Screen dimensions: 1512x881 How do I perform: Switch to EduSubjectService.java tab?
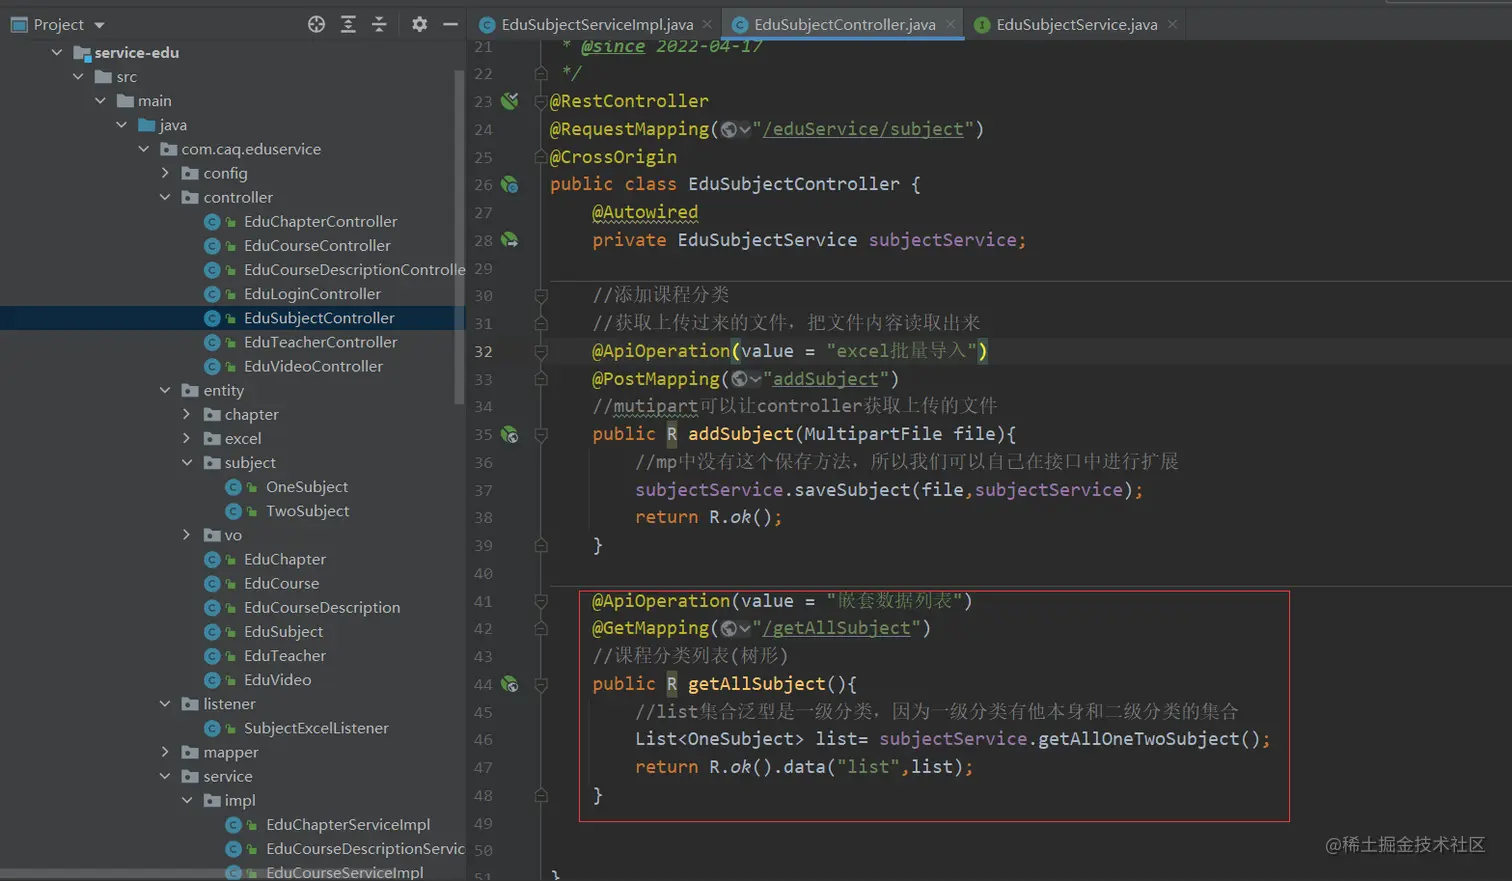click(x=1077, y=24)
